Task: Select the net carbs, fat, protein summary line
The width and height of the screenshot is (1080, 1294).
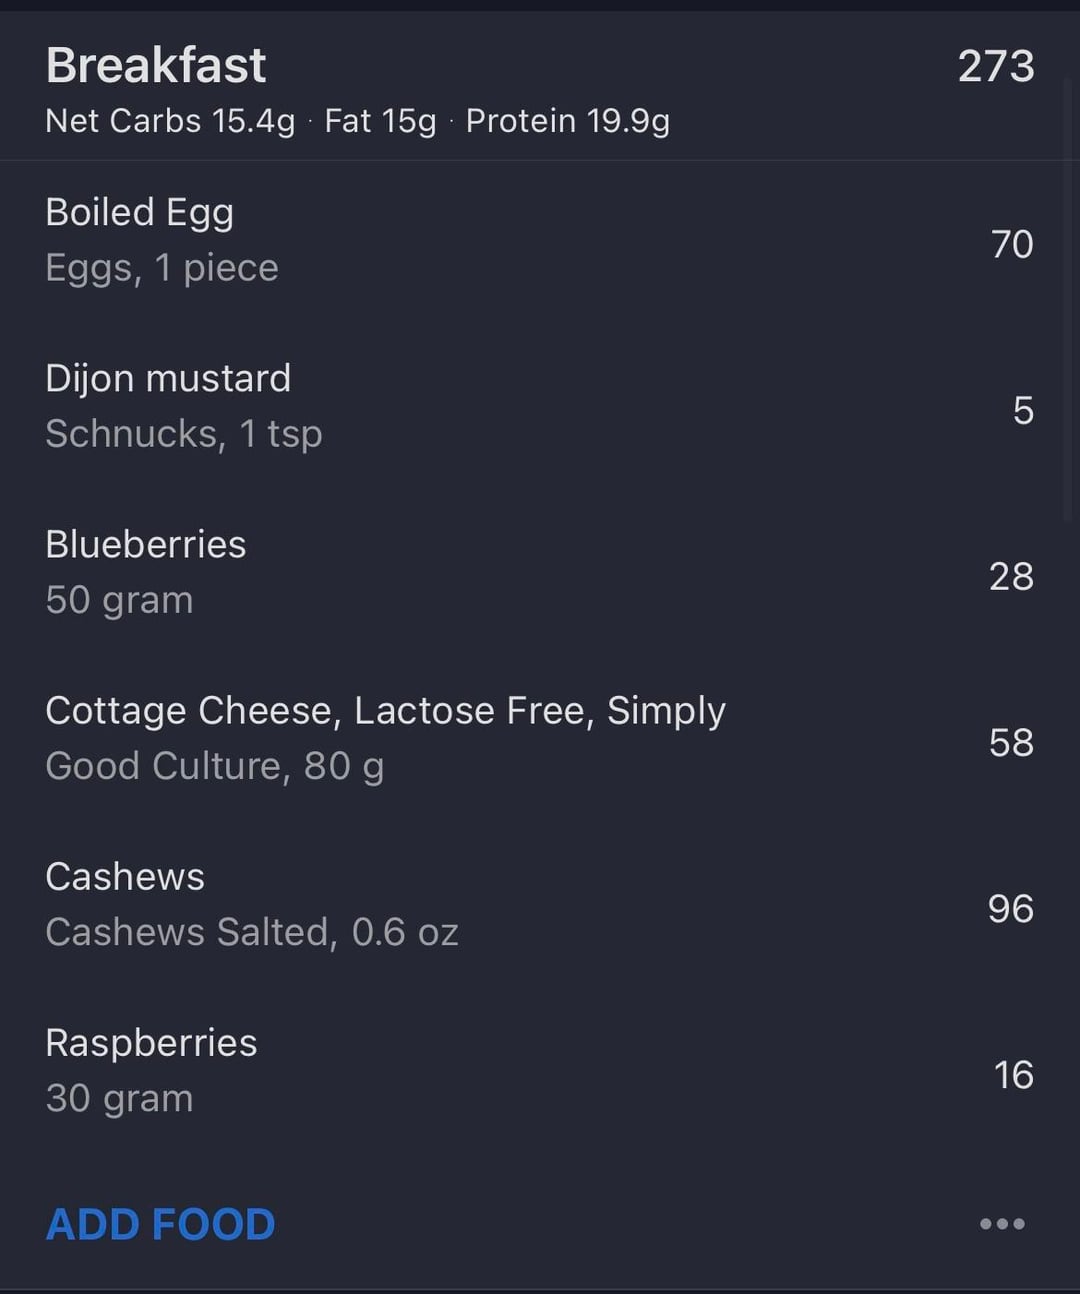Action: 357,121
